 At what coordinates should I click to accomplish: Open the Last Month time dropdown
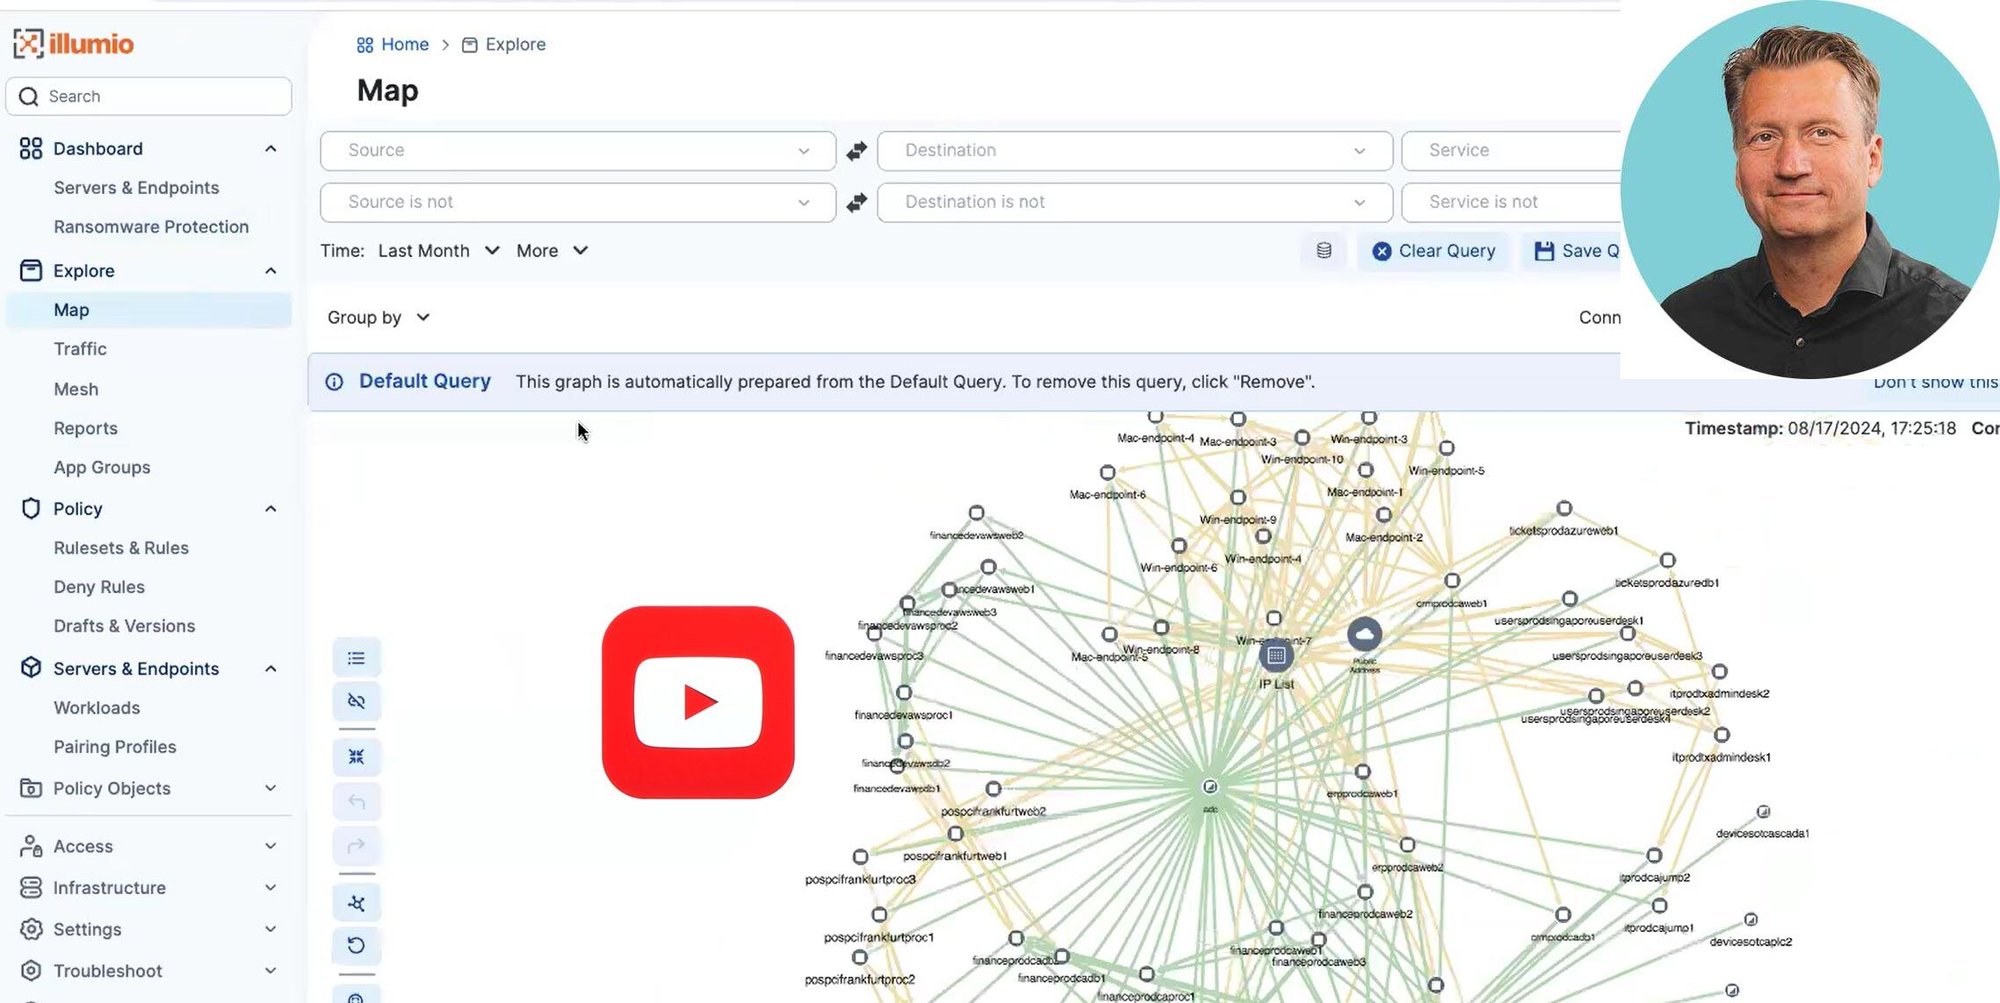(438, 251)
